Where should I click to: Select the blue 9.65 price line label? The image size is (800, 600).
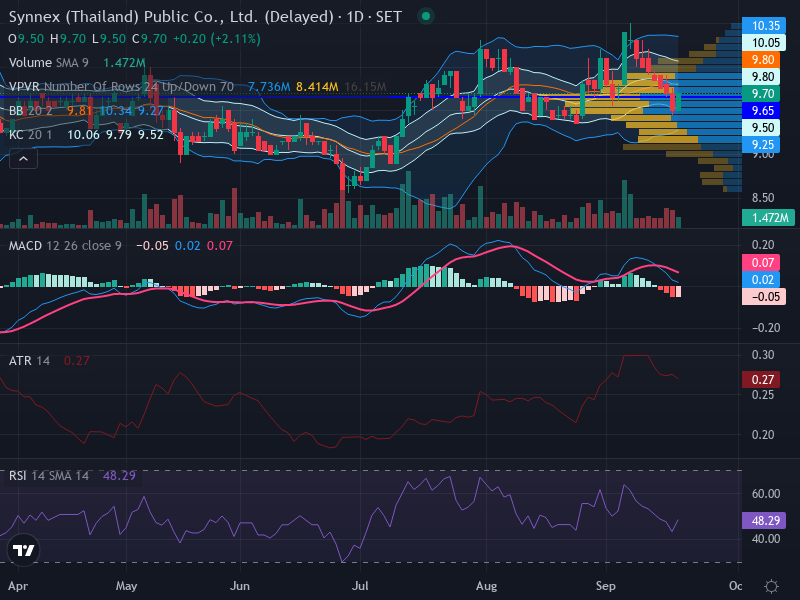[763, 110]
